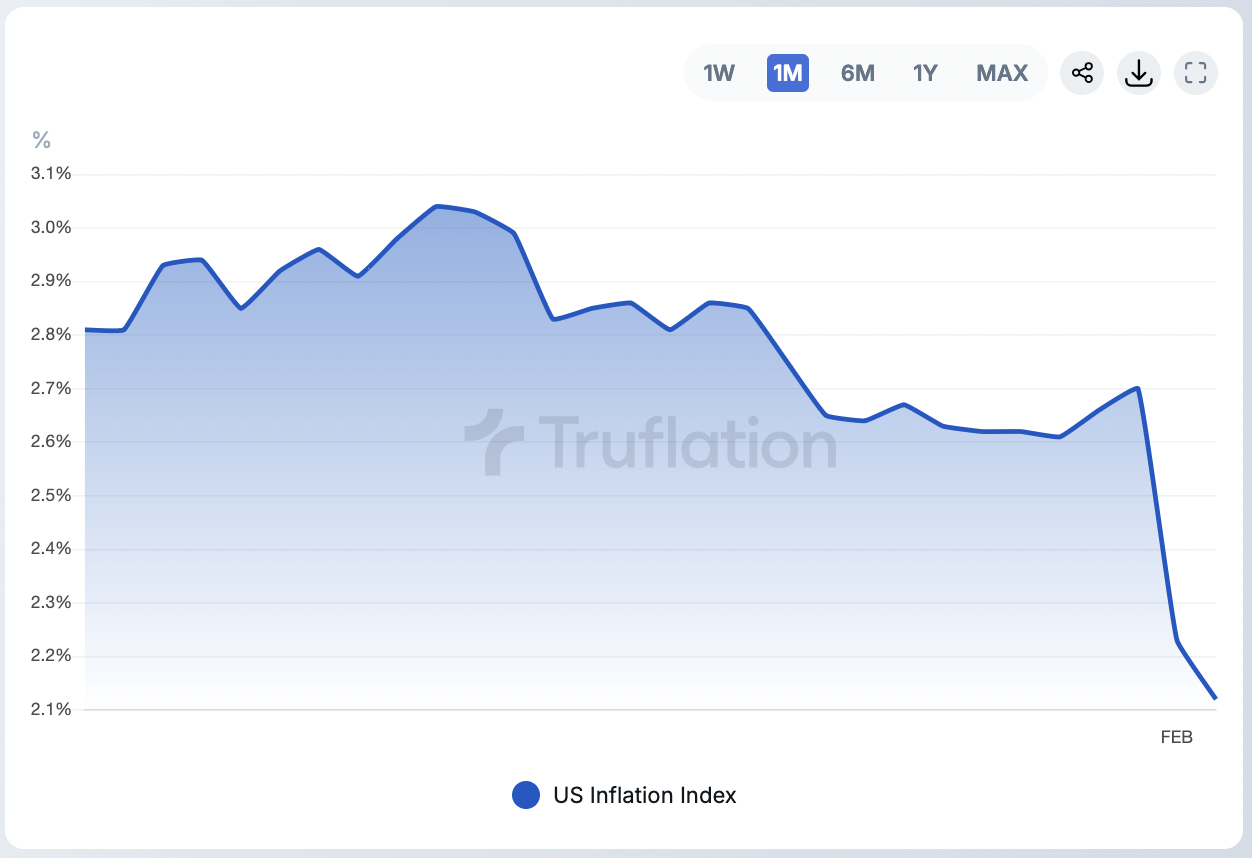Switch to the 1W time range
This screenshot has width=1252, height=858.
tap(719, 73)
